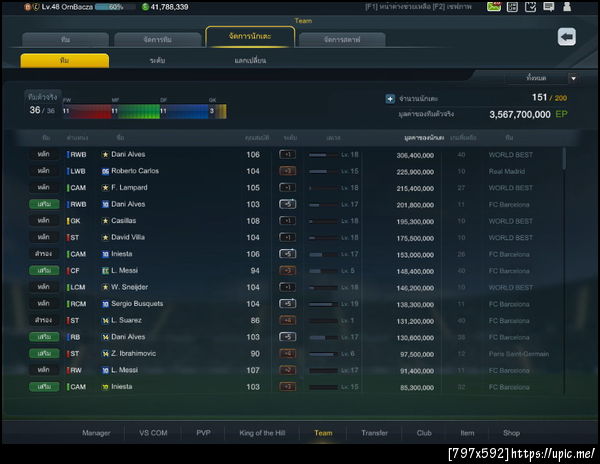This screenshot has width=600, height=464.
Task: Click the +6 grade badge in L. Suarez row
Action: point(287,320)
